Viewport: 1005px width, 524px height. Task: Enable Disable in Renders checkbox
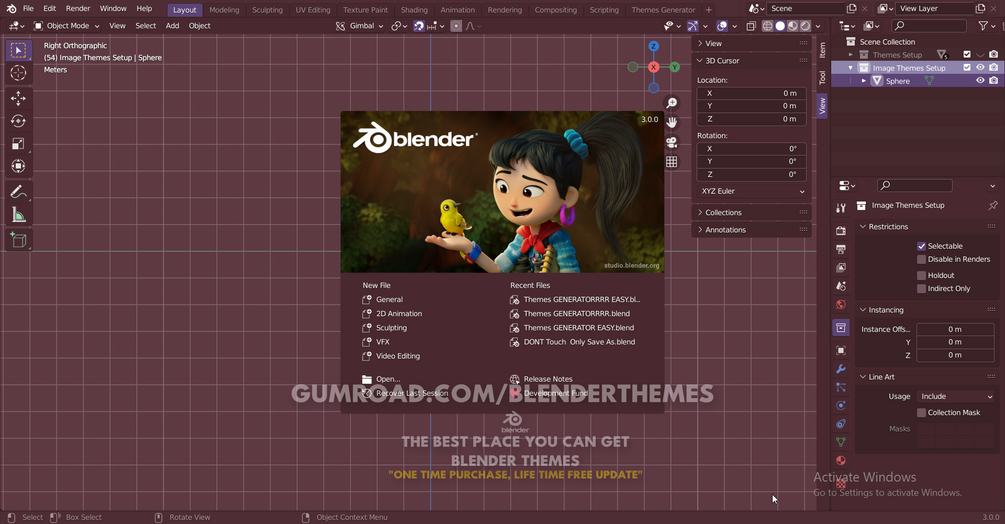[921, 259]
